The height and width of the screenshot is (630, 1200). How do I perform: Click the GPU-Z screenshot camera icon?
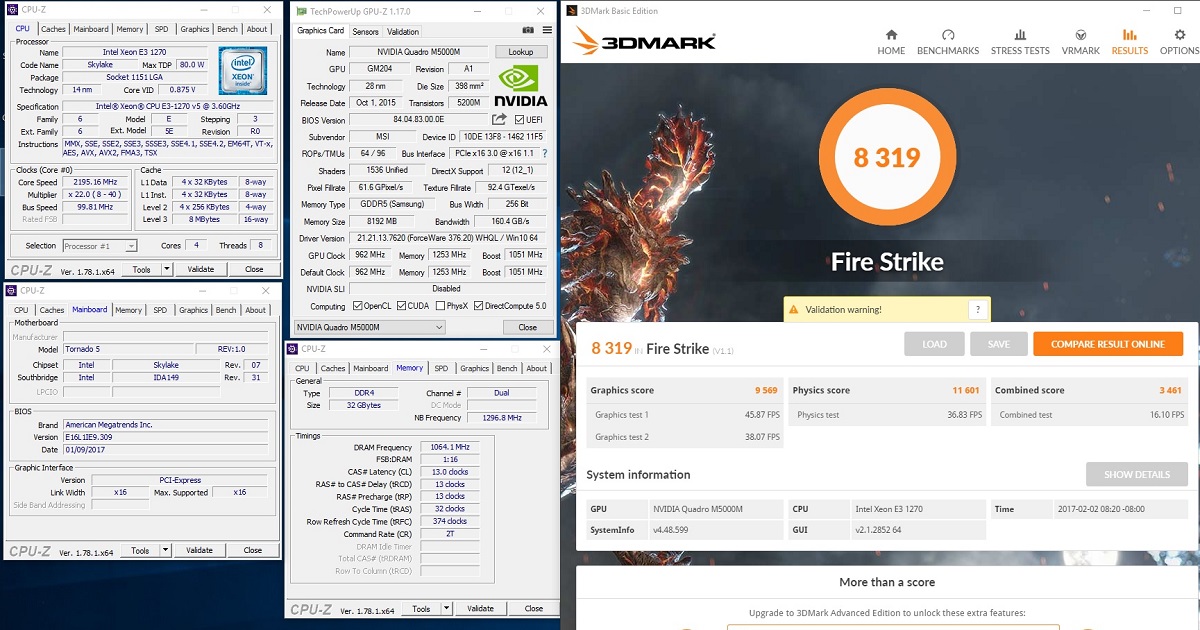pos(529,31)
